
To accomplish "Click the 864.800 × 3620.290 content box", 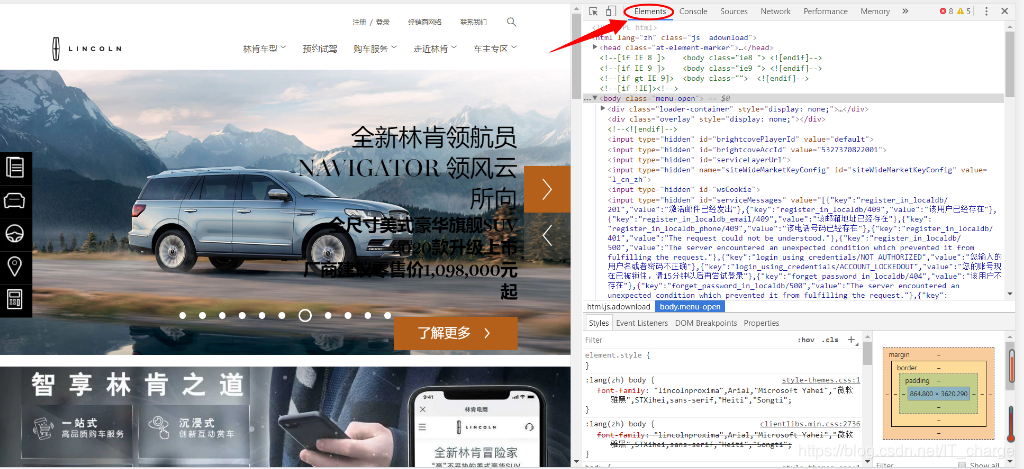I will [937, 394].
